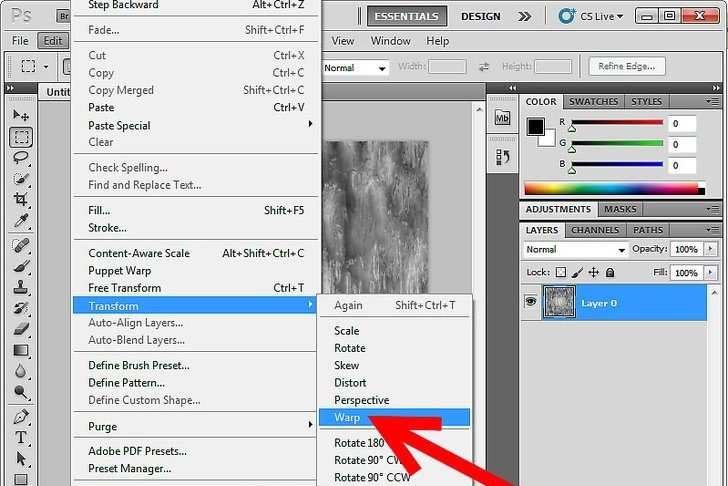Click the foreground color swatch
728x486 pixels.
536,127
